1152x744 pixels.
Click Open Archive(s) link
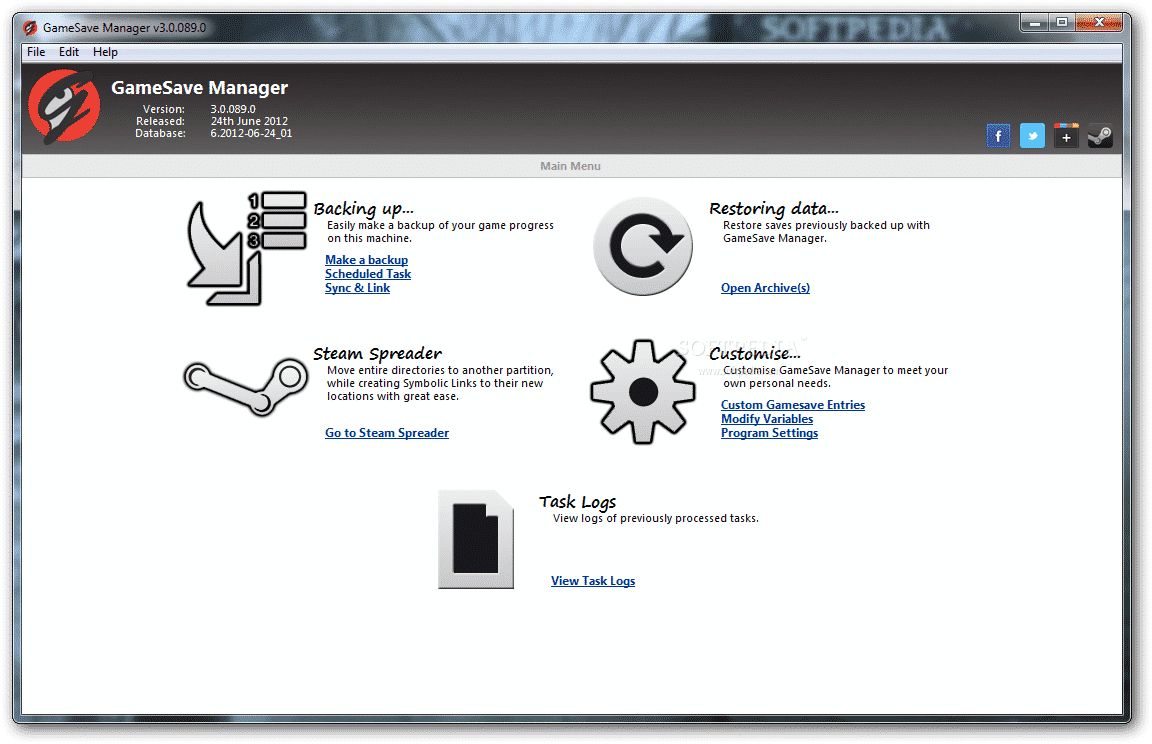[x=765, y=288]
